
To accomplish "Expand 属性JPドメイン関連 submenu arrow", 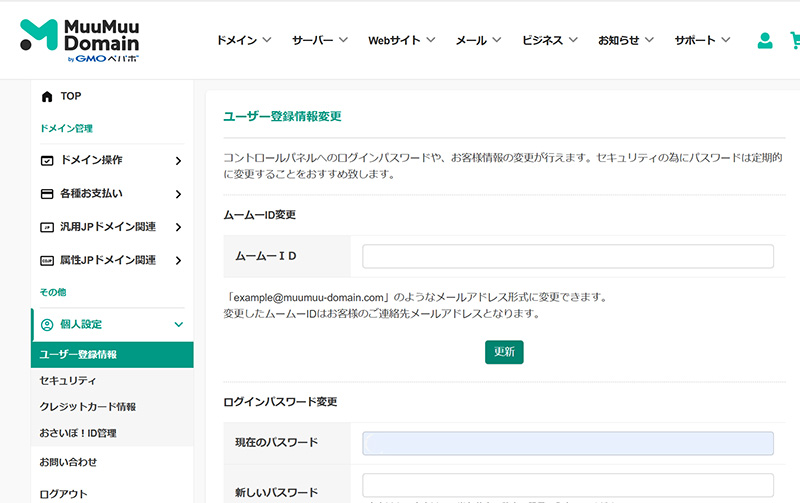I will (x=178, y=260).
